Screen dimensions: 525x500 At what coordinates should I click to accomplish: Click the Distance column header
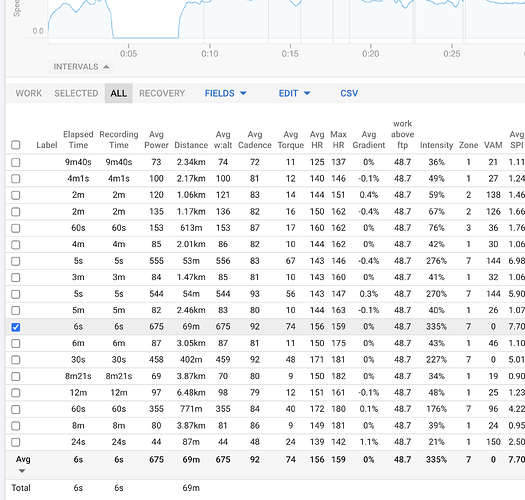(x=191, y=145)
